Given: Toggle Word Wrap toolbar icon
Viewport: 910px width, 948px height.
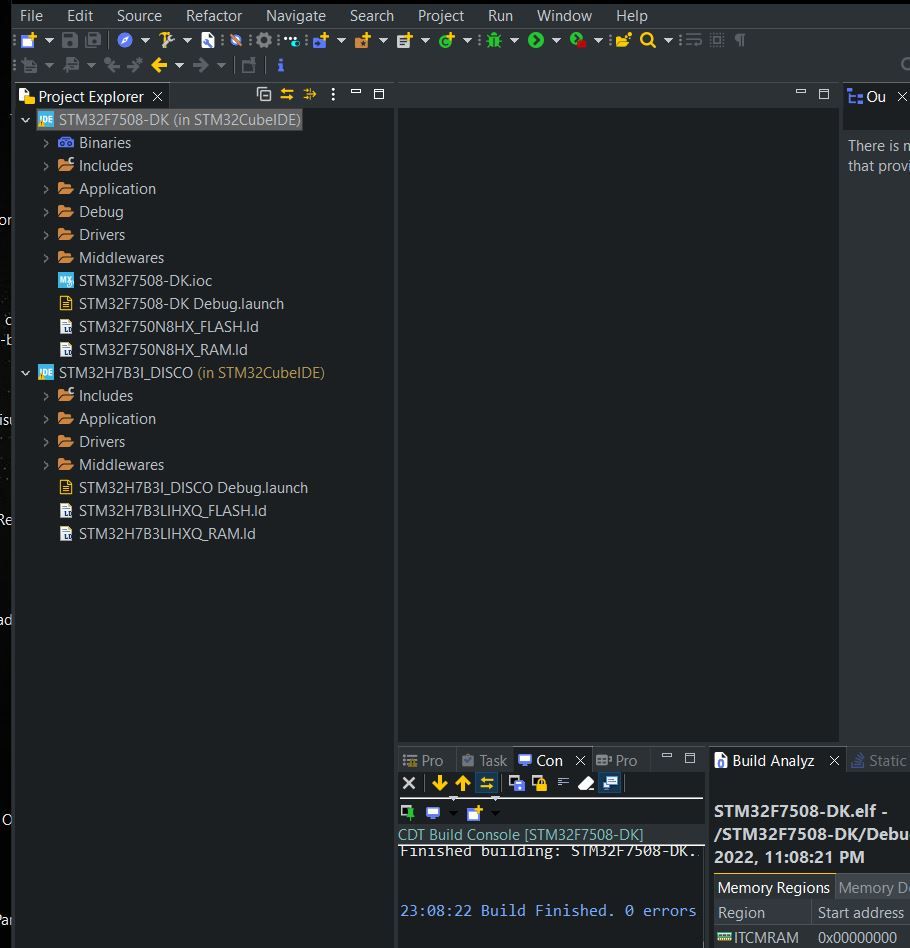Looking at the screenshot, I should coord(694,41).
